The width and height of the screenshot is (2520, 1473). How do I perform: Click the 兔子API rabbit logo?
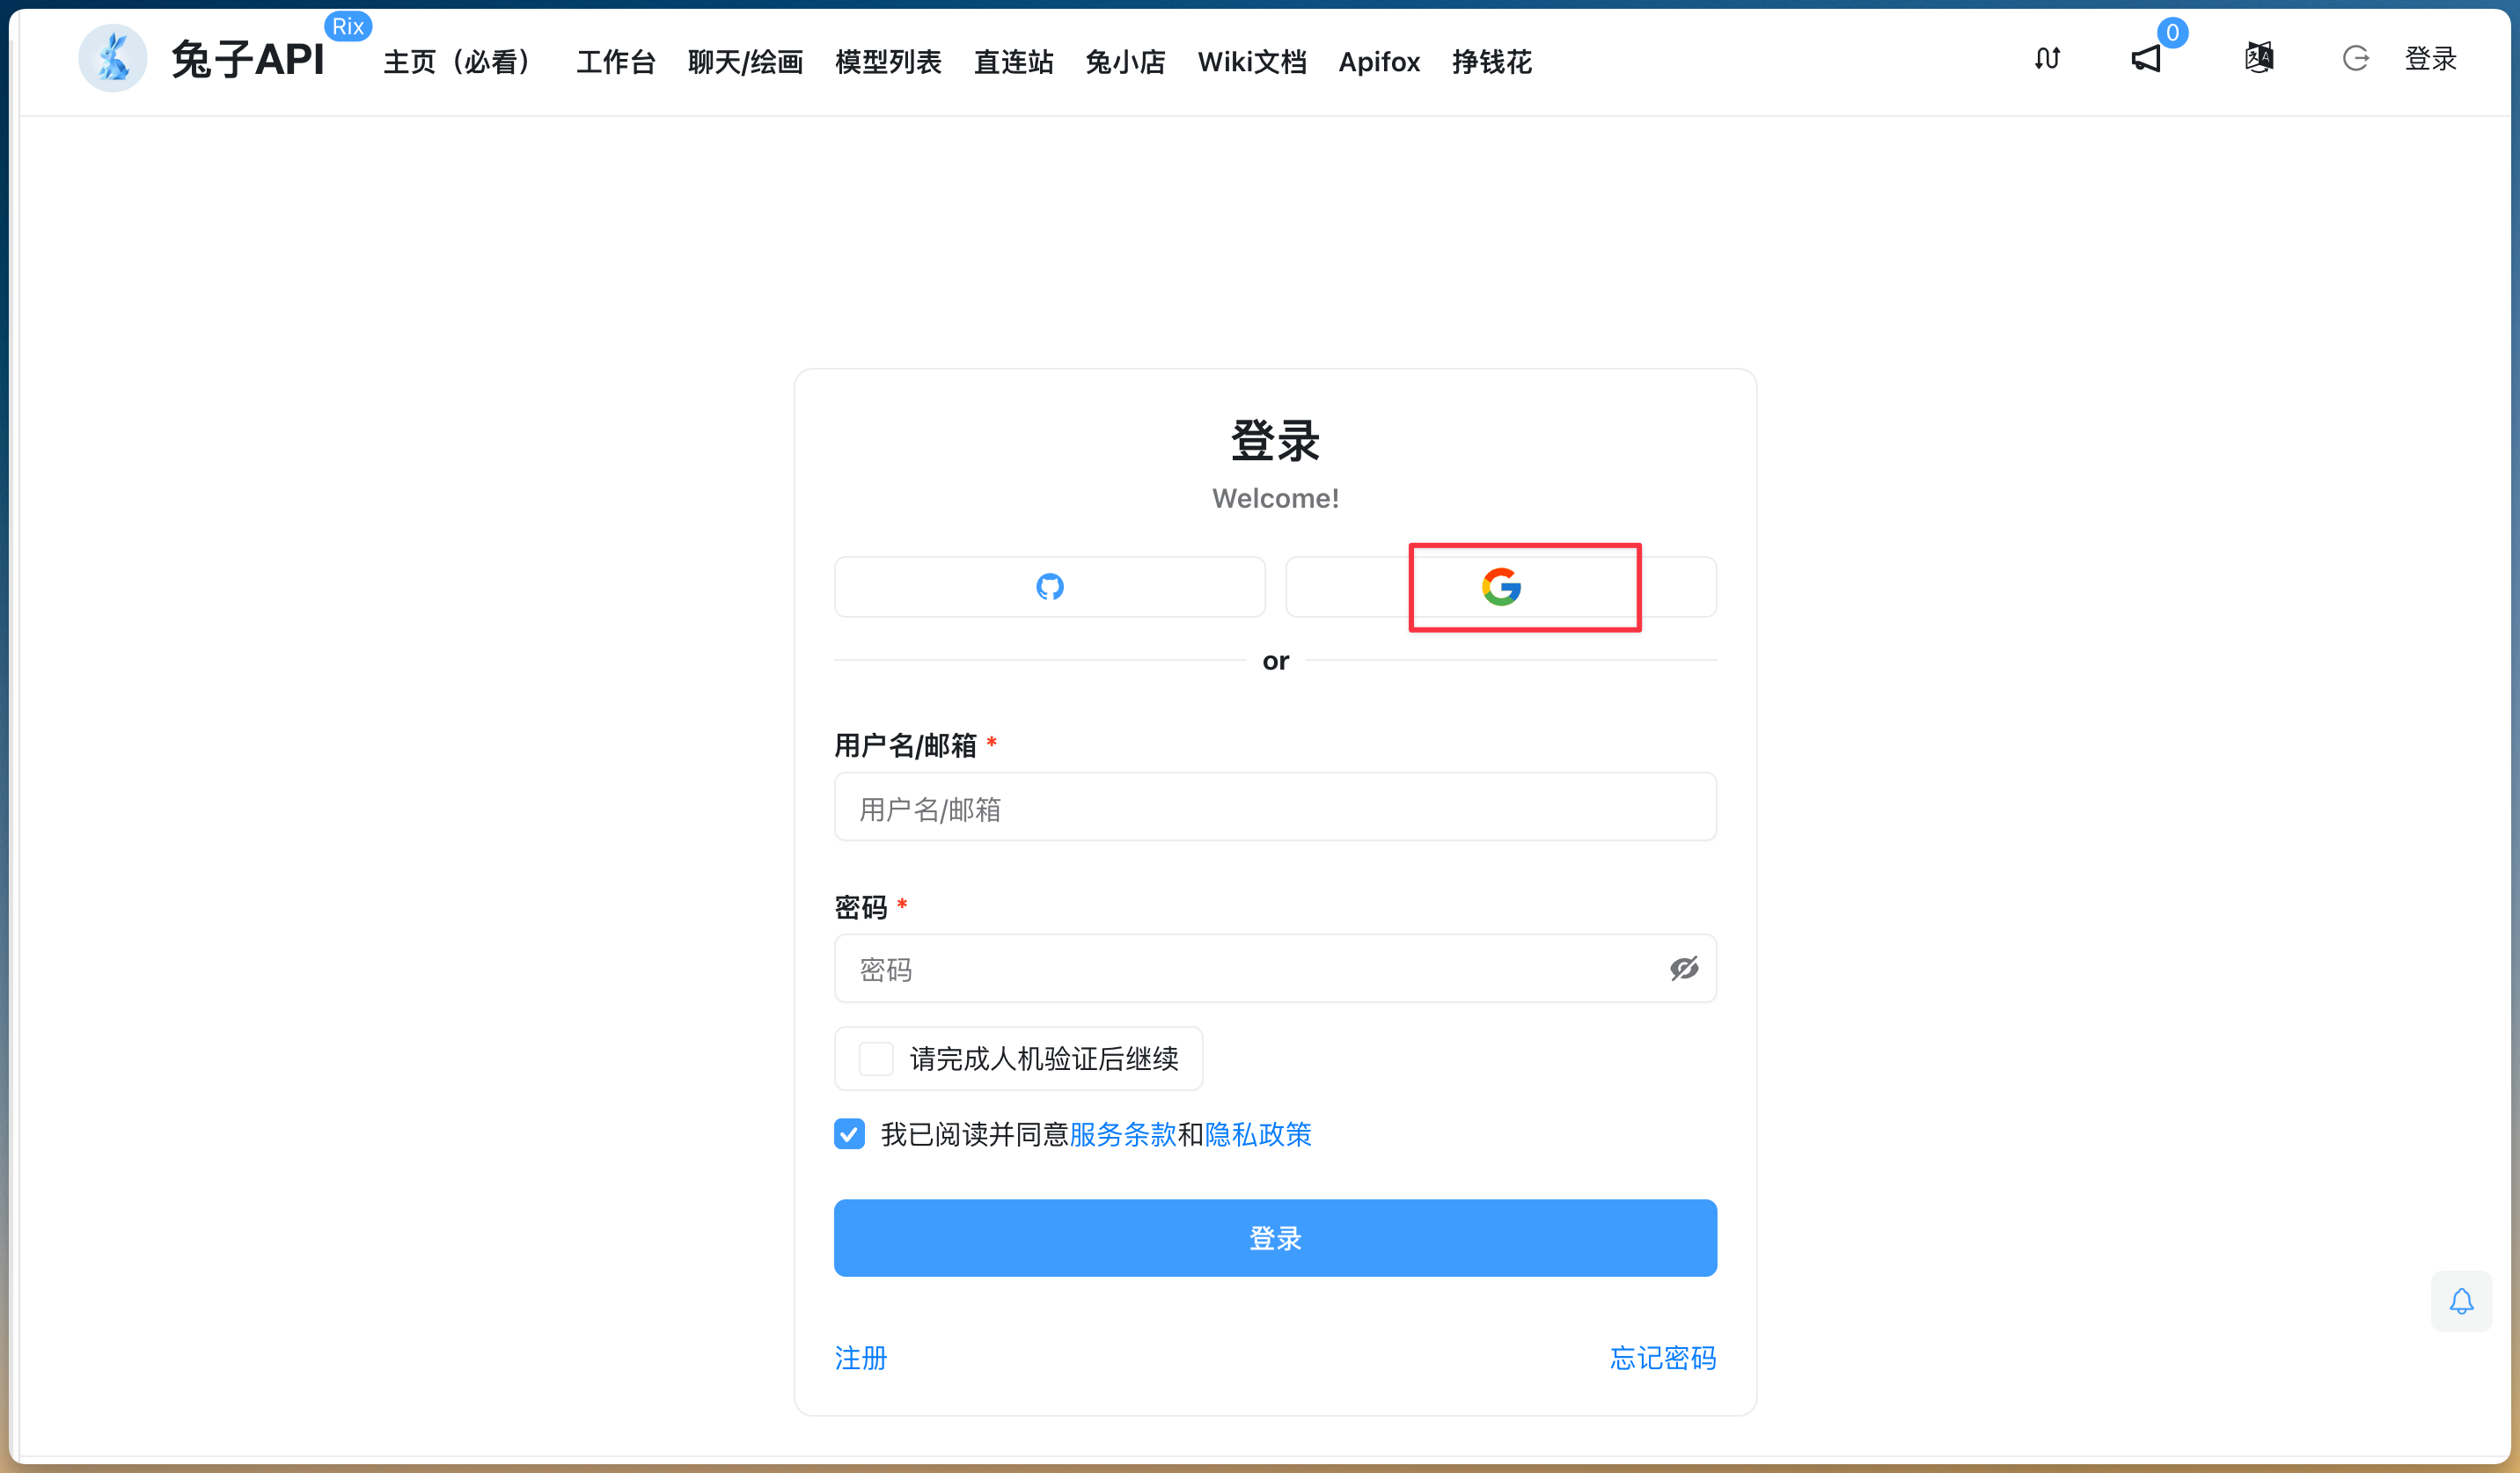pos(112,58)
